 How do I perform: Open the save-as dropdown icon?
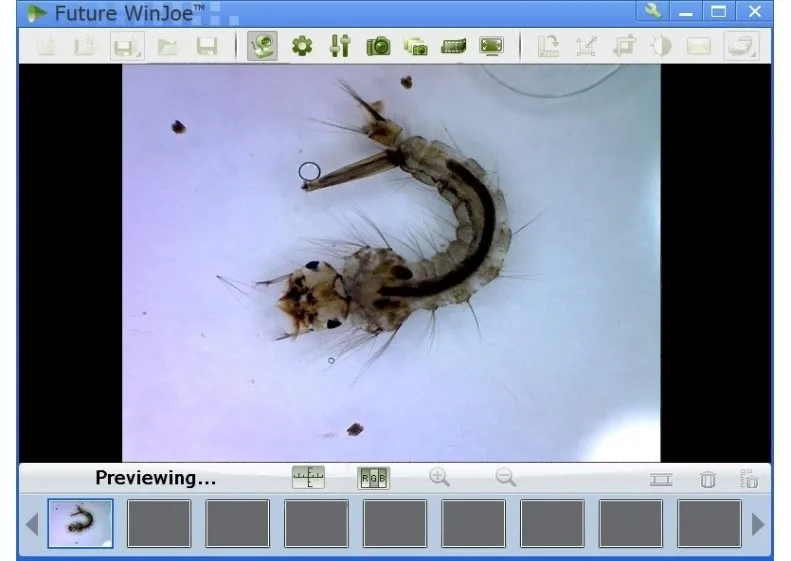pos(127,46)
